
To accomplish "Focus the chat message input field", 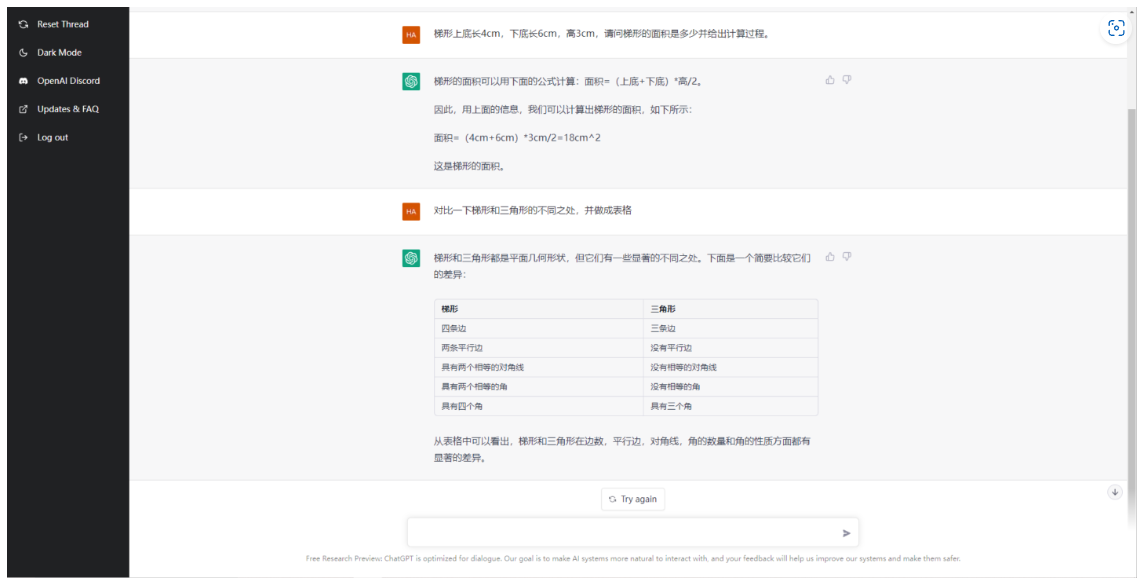I will (633, 533).
